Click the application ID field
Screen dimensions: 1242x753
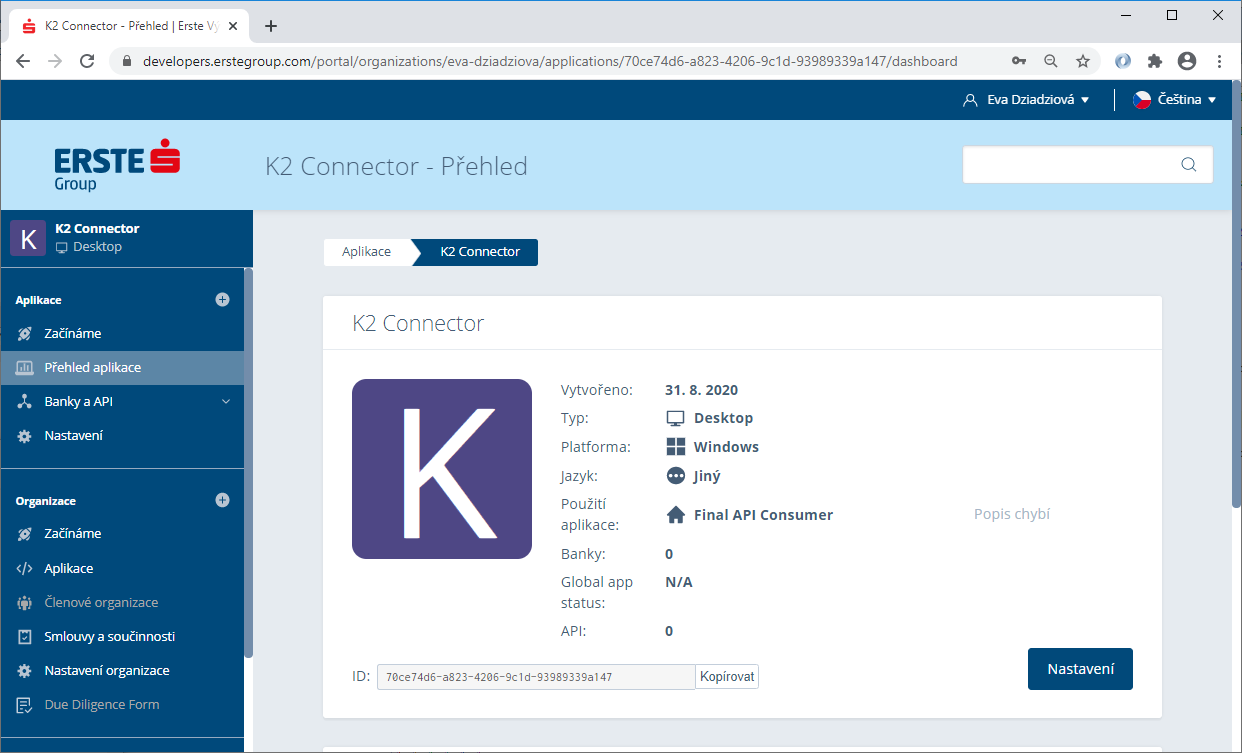[536, 677]
